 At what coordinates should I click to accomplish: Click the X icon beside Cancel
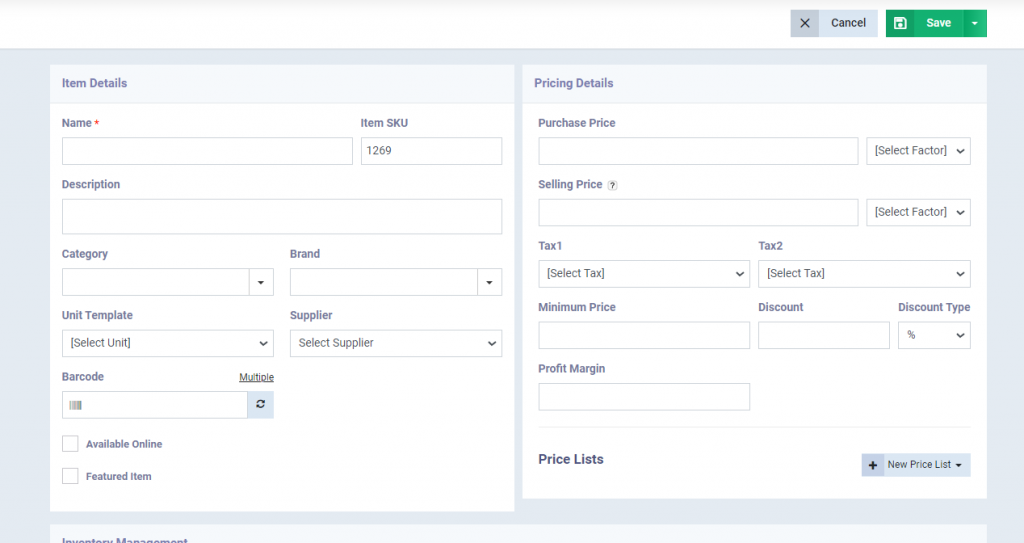coord(805,23)
